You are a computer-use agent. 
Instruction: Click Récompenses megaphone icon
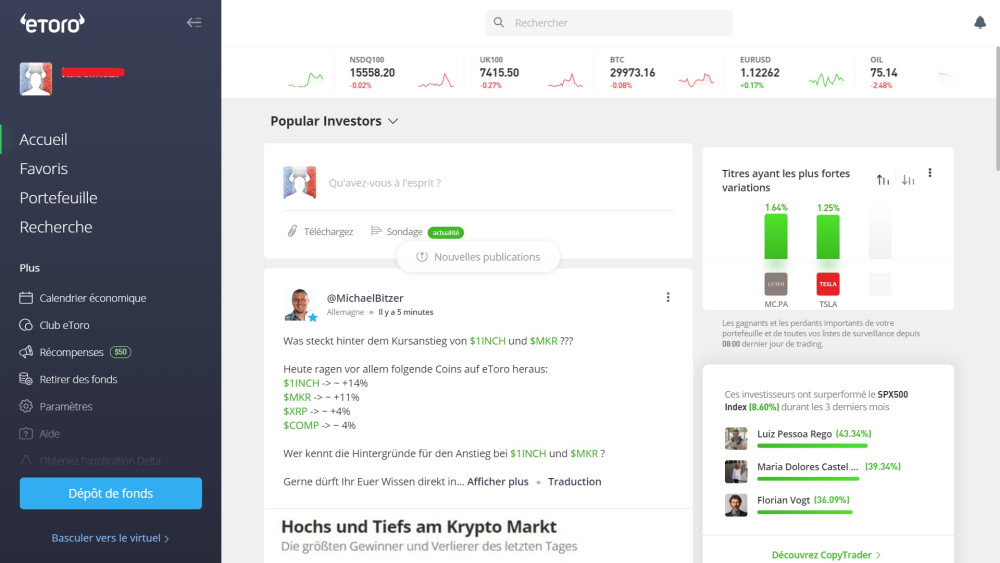[26, 352]
